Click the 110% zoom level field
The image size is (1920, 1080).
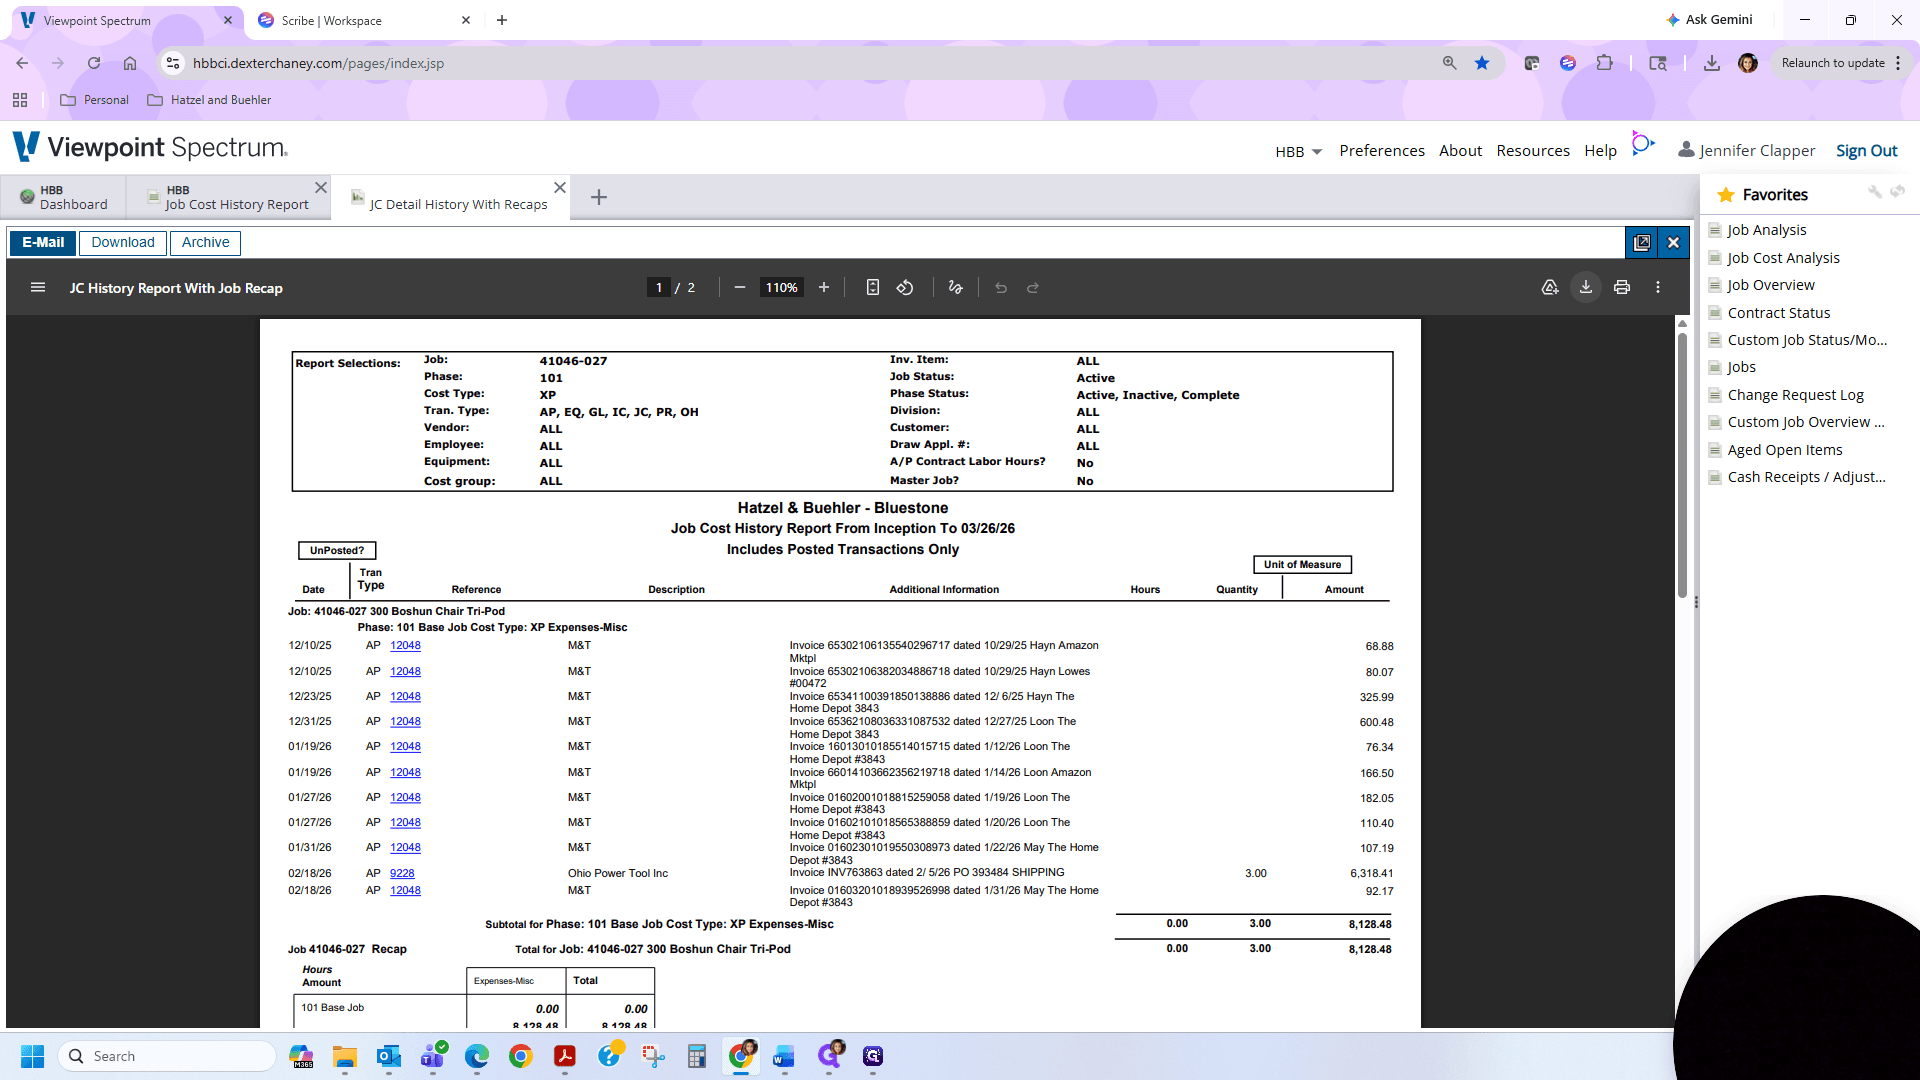point(782,288)
